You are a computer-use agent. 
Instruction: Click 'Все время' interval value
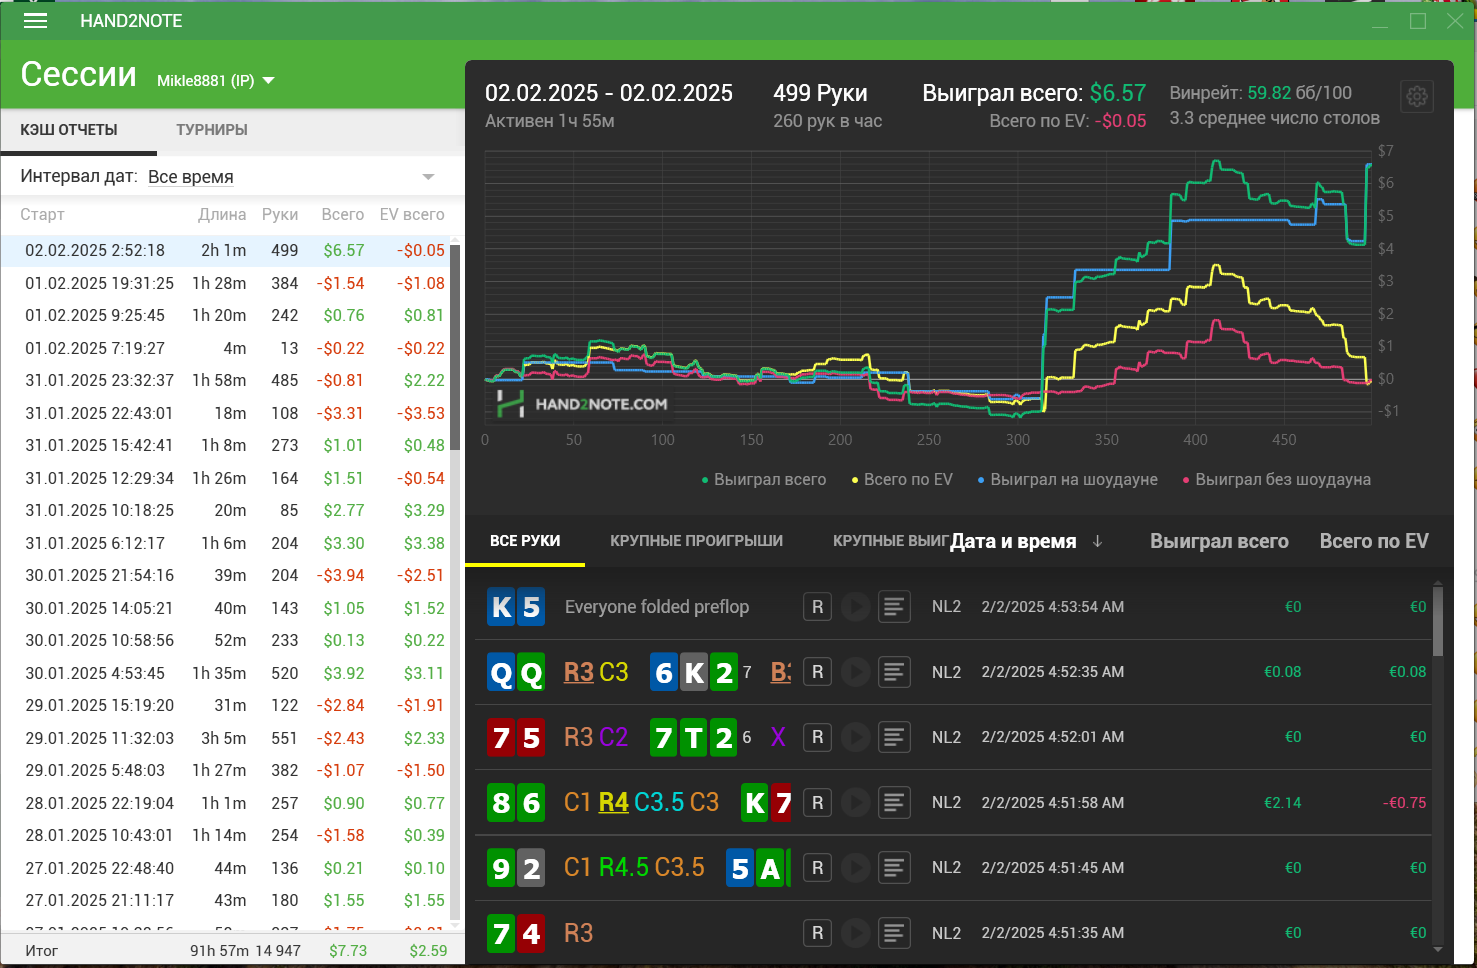click(x=190, y=177)
